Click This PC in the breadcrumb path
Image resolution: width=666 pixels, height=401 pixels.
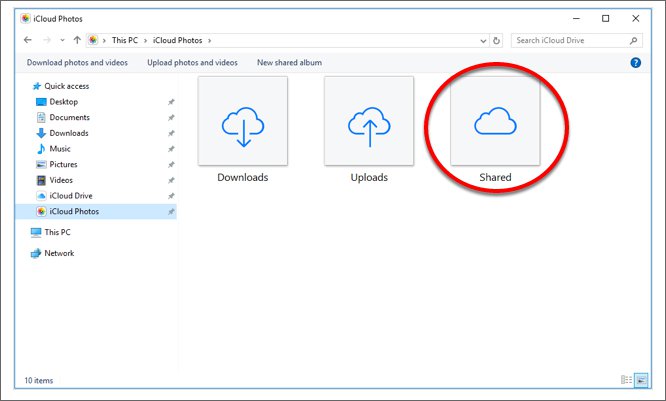(x=125, y=40)
